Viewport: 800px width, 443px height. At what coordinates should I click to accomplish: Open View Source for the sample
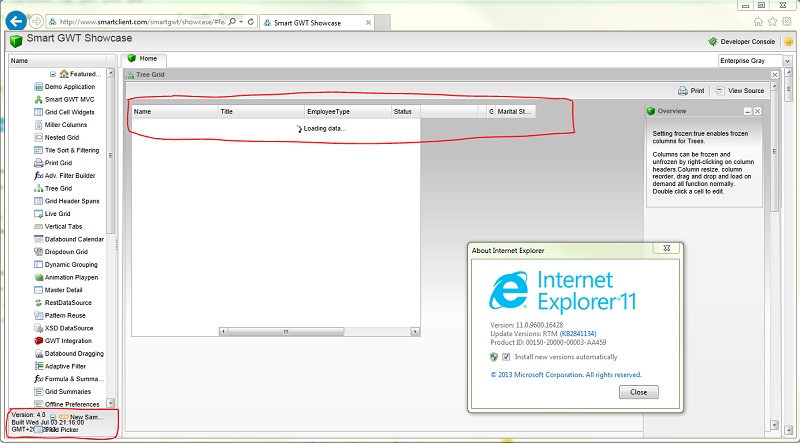tap(740, 91)
